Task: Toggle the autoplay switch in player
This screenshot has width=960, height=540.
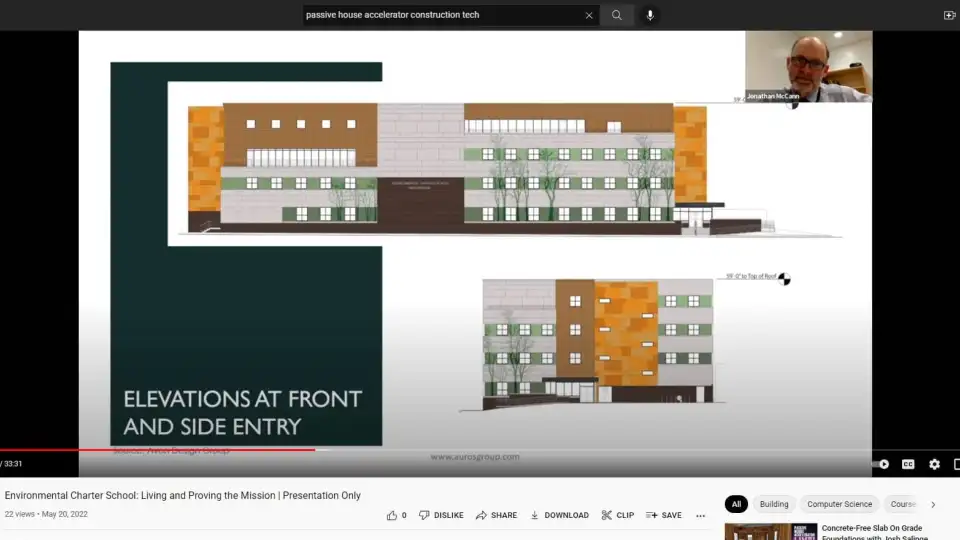Action: coord(882,464)
